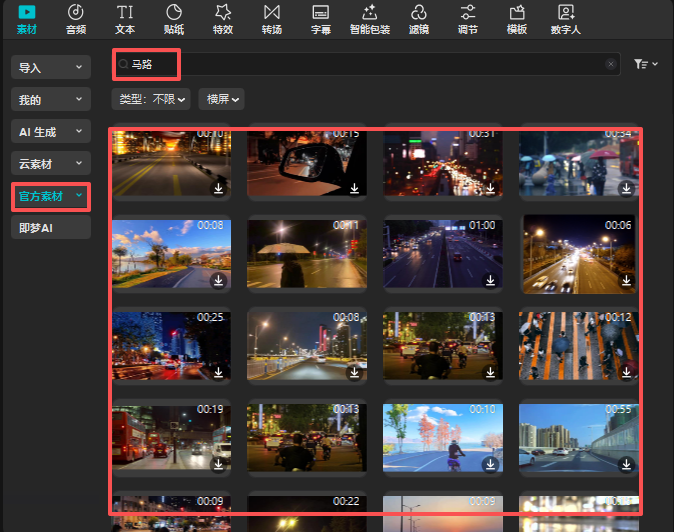Open the 智能包装 smart packaging tab
The width and height of the screenshot is (674, 532).
[370, 19]
